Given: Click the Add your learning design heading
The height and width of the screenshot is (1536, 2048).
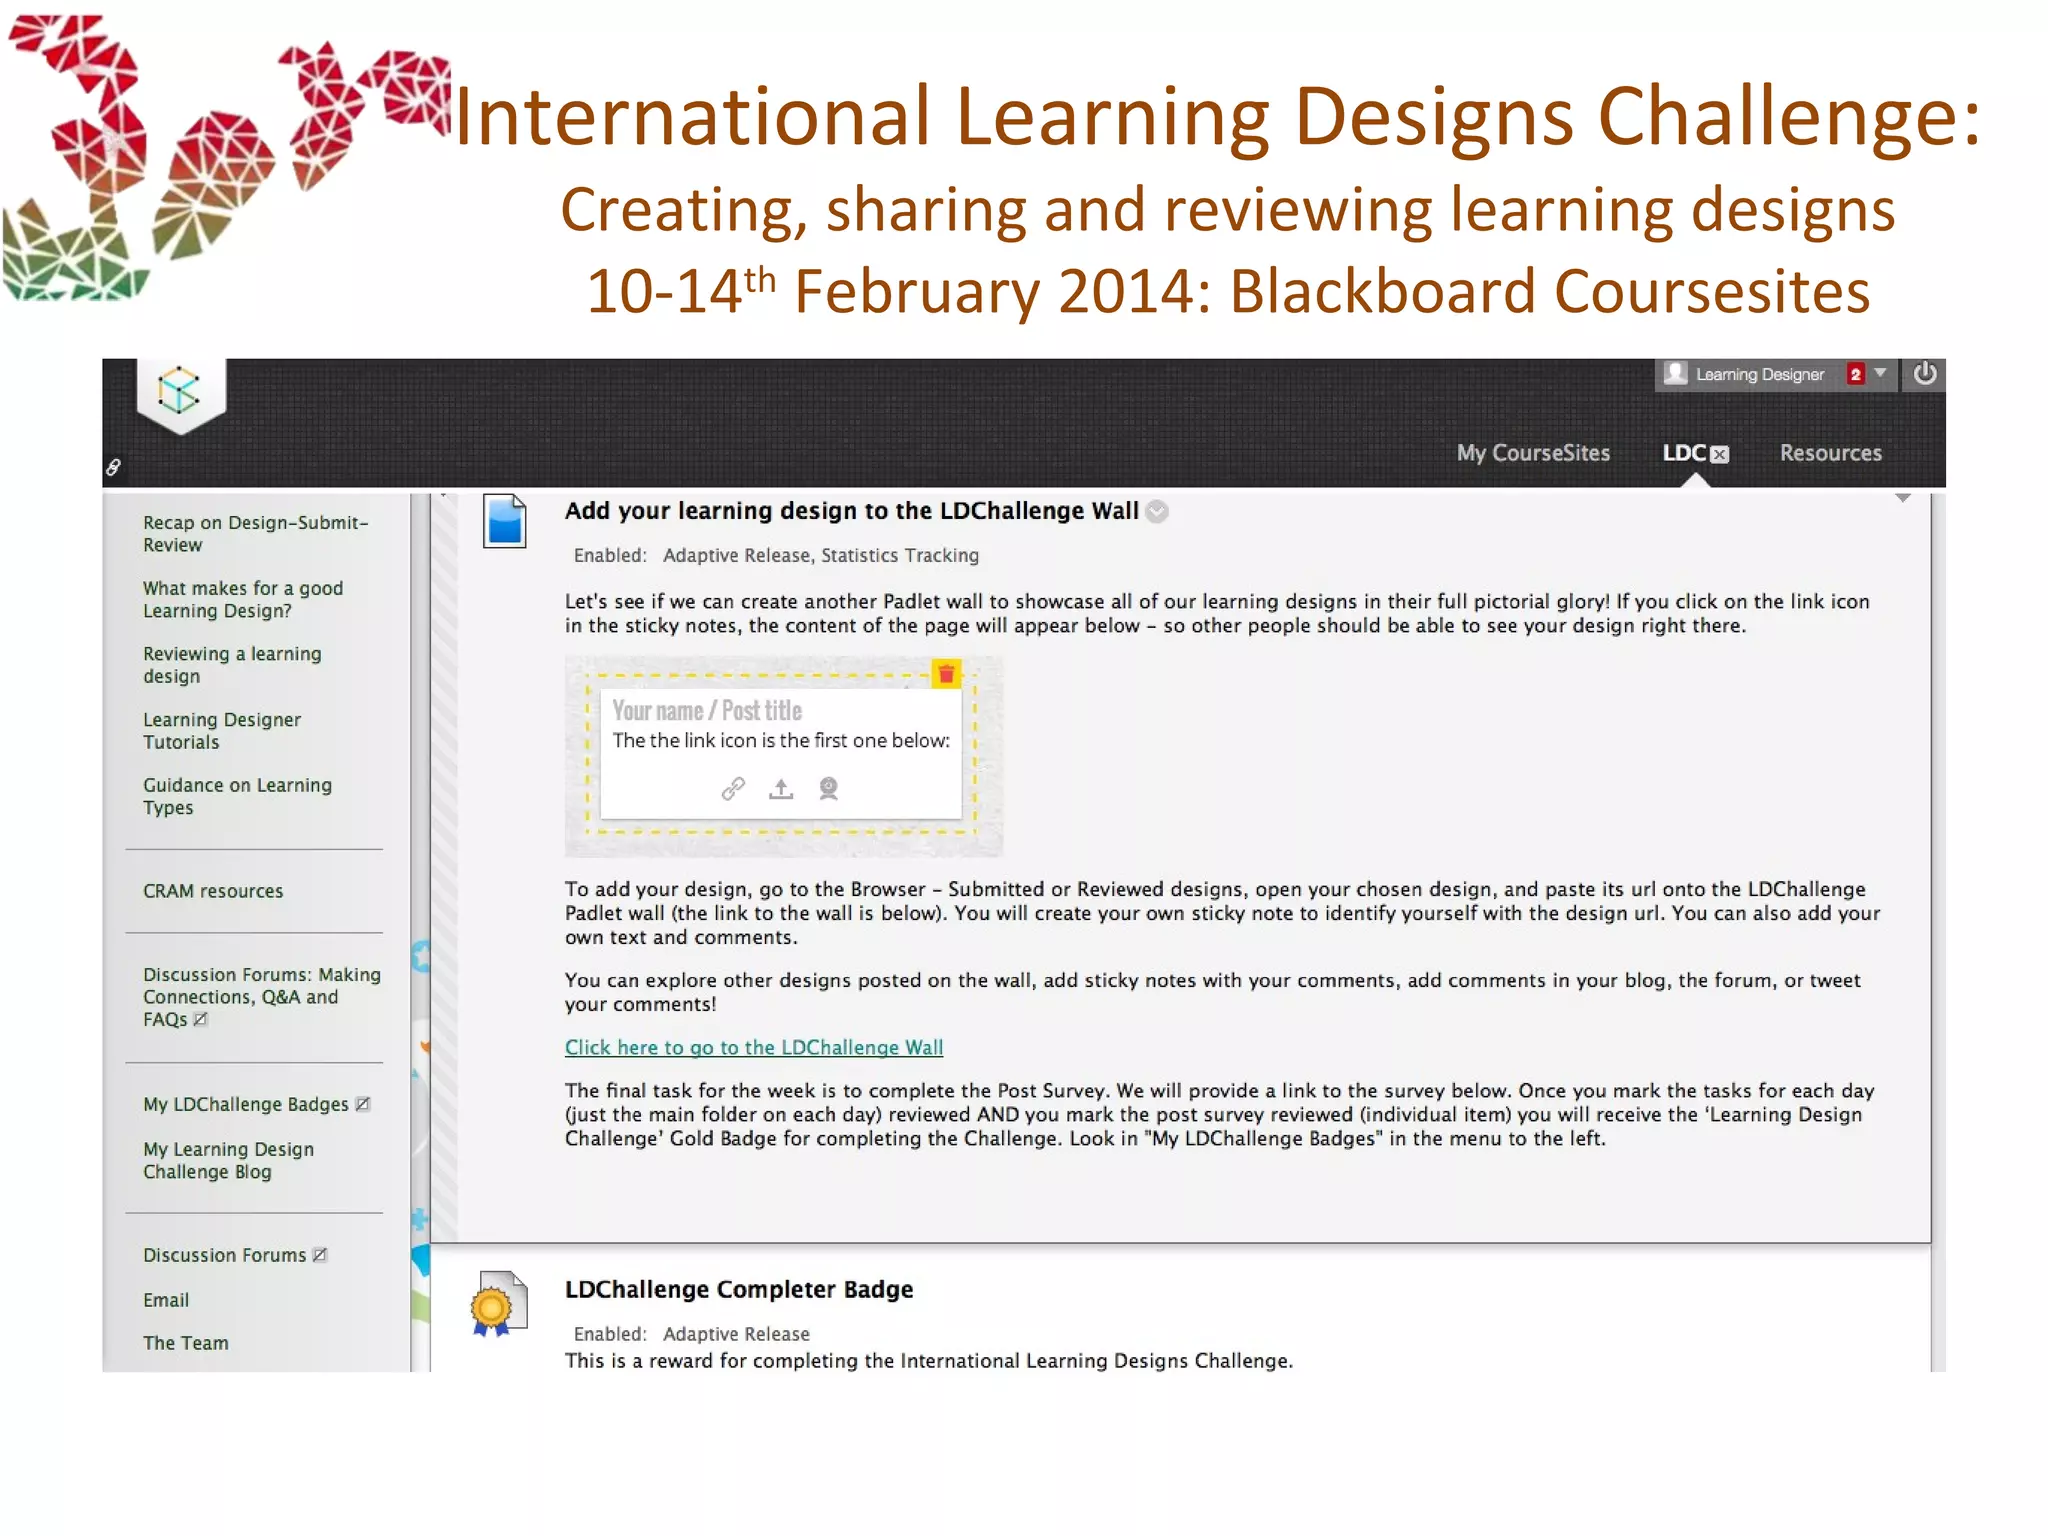Looking at the screenshot, I should [x=852, y=511].
